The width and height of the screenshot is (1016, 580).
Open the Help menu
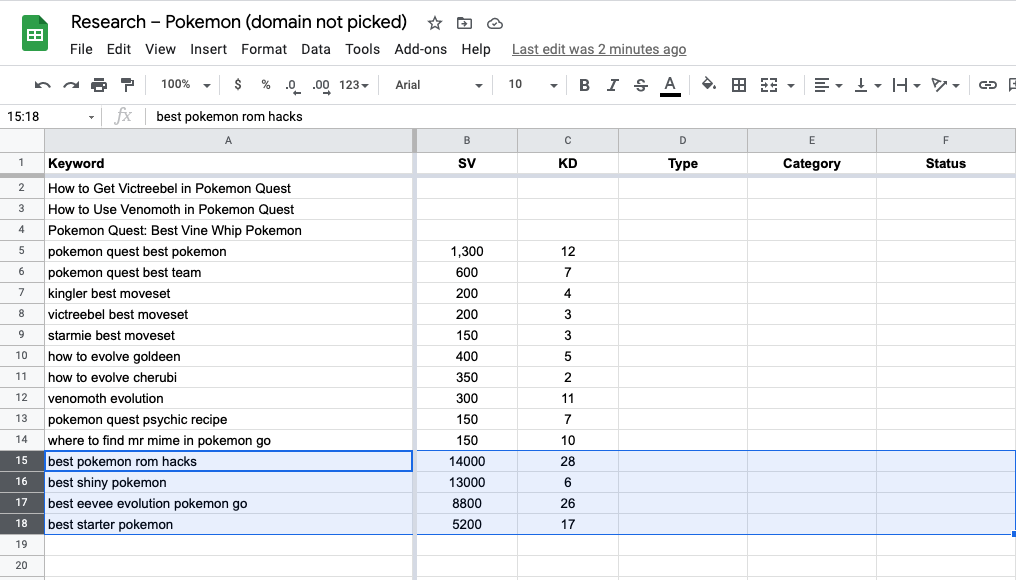[x=476, y=49]
